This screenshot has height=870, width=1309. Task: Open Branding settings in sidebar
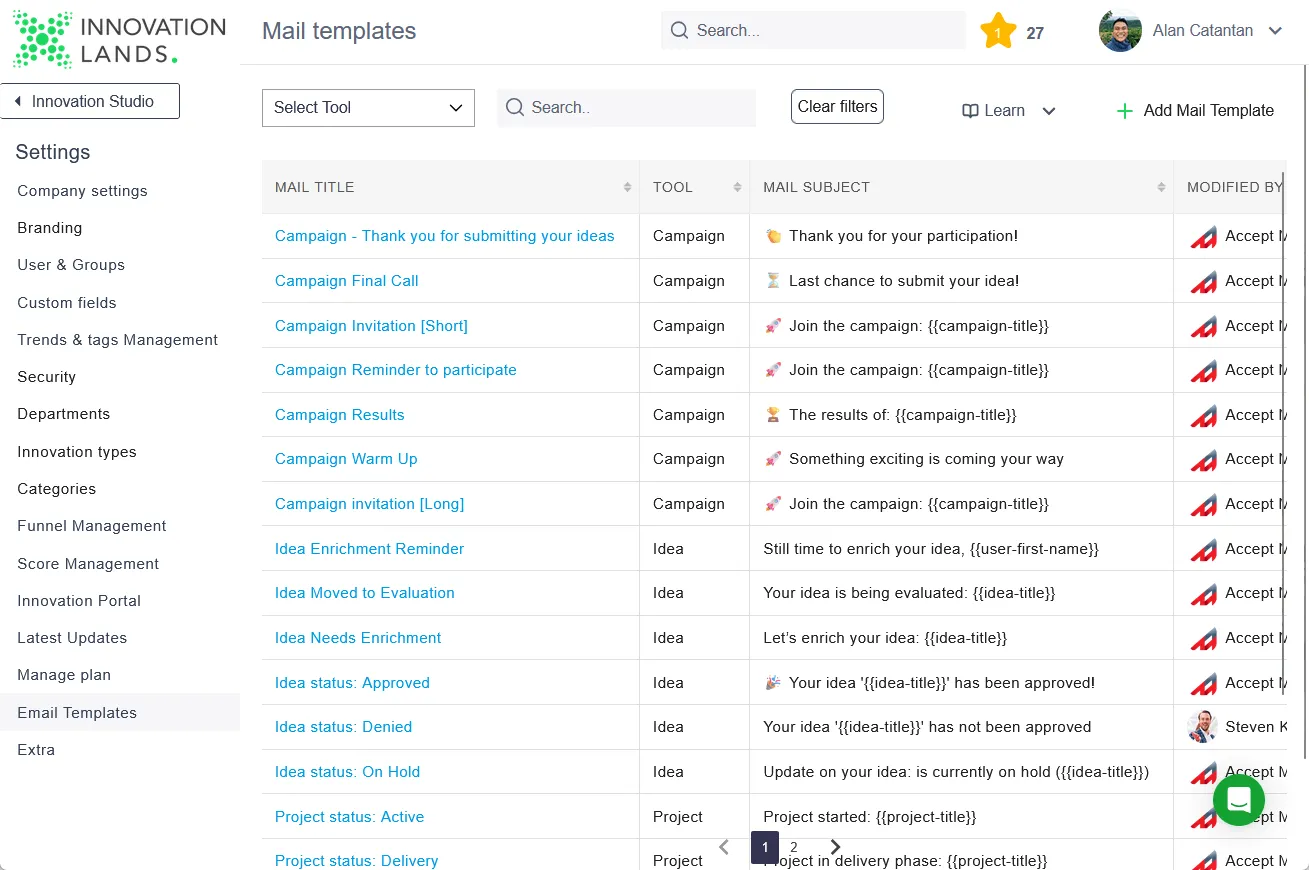click(50, 228)
